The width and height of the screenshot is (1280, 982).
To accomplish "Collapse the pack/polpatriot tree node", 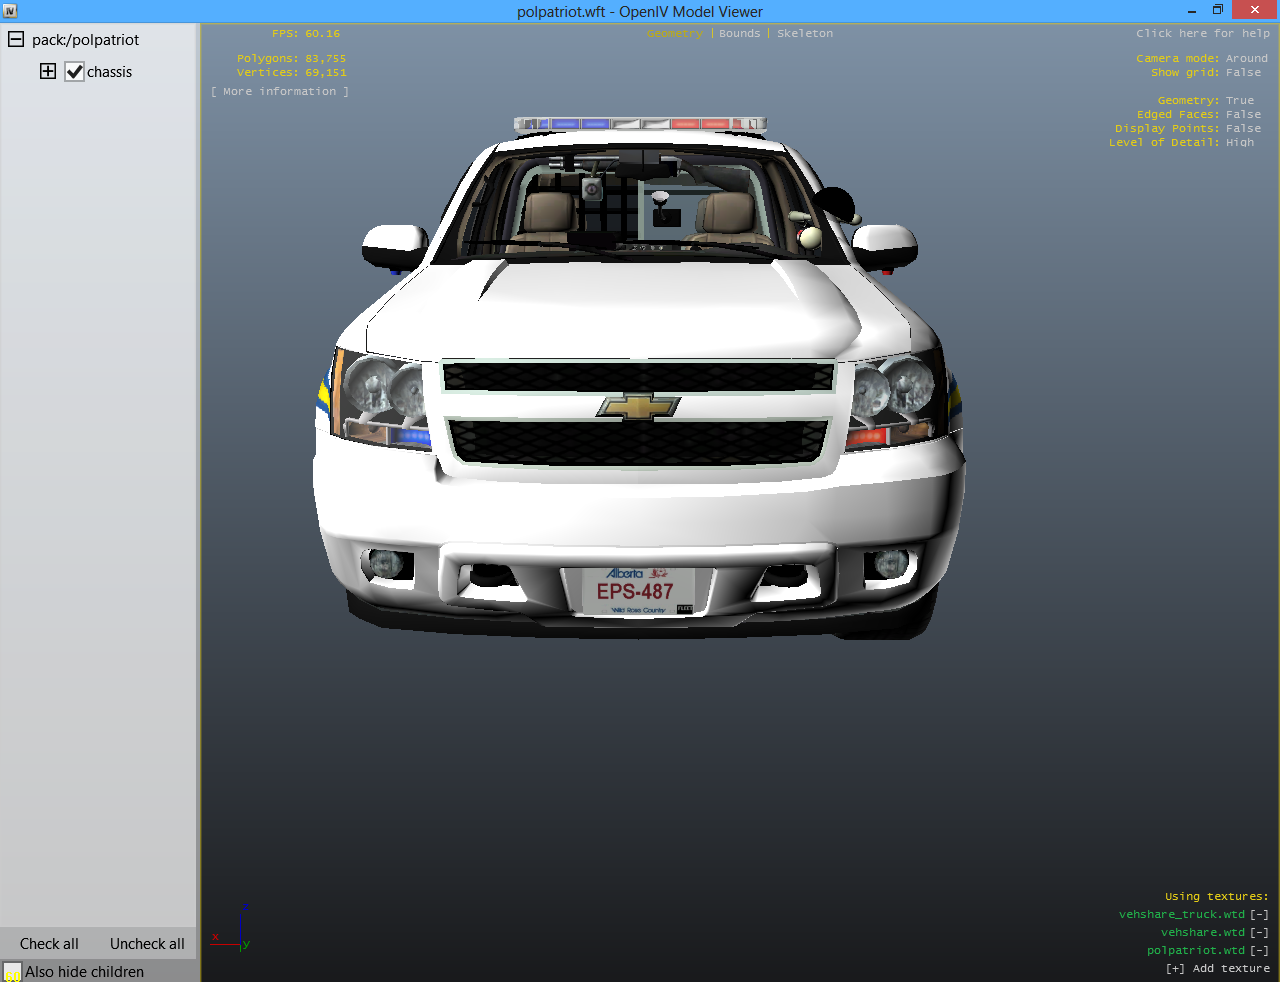I will 16,40.
